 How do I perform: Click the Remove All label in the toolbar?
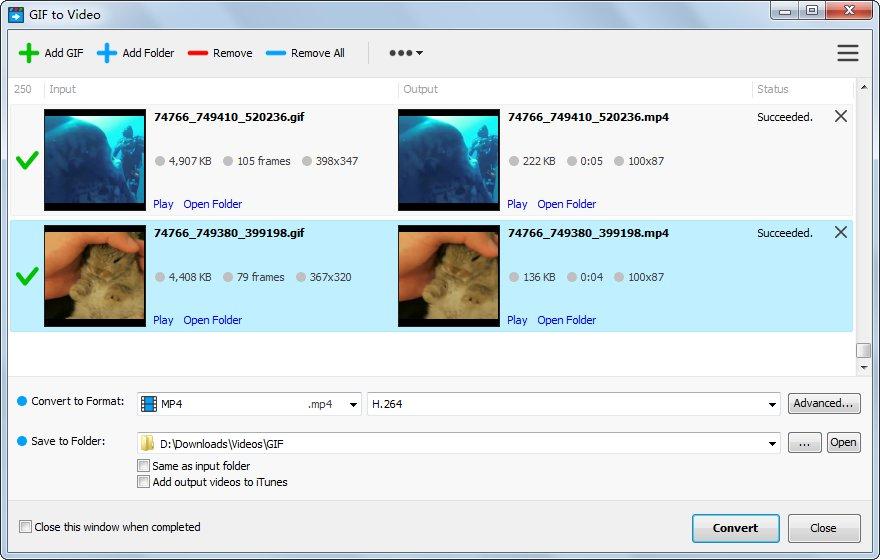click(318, 53)
